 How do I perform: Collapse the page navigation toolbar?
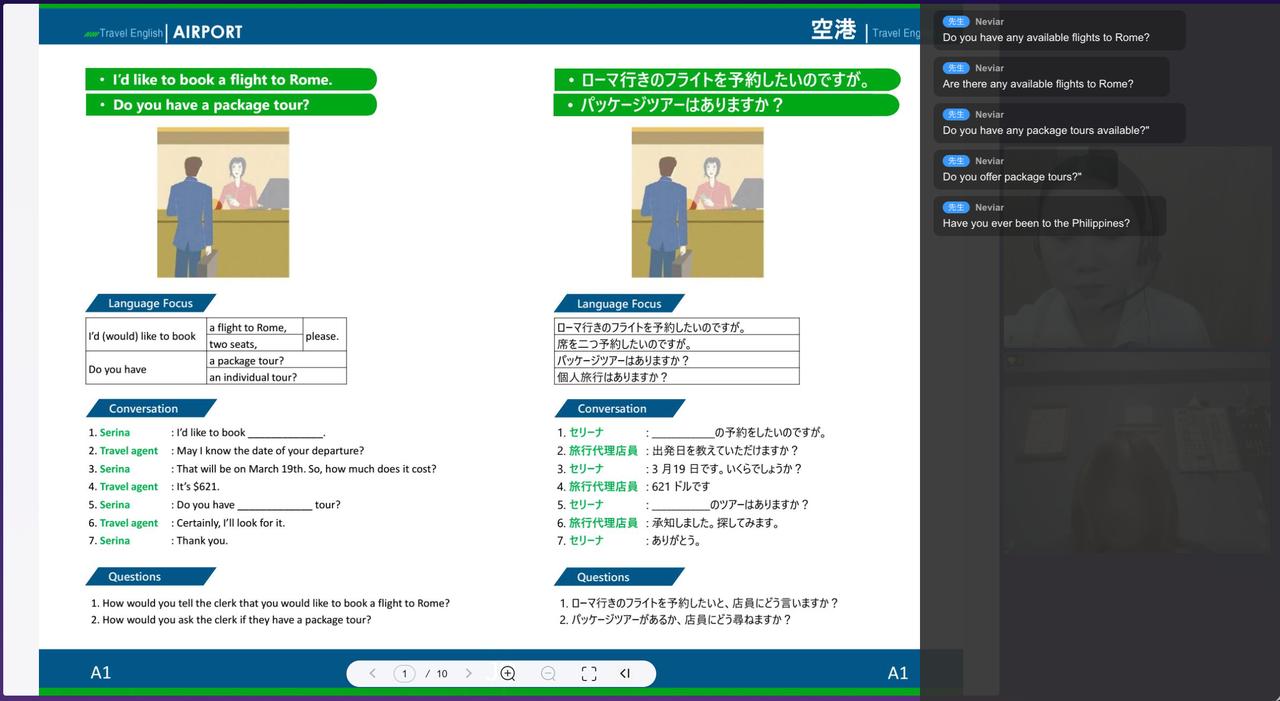[625, 674]
